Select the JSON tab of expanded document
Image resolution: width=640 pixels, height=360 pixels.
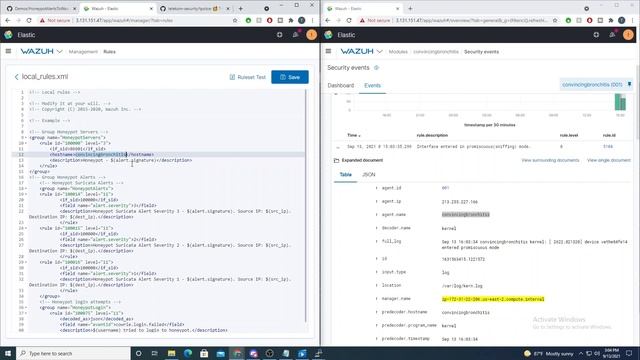coord(369,175)
